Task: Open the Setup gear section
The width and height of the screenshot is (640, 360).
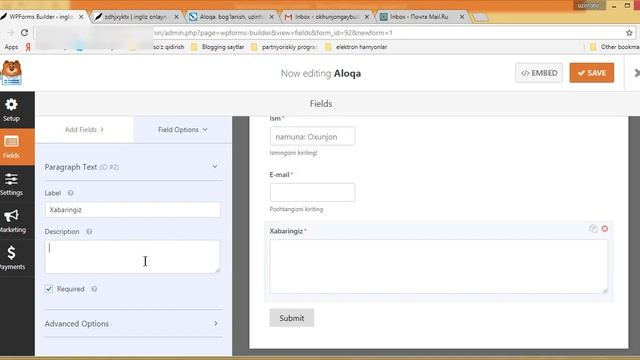Action: (x=11, y=110)
